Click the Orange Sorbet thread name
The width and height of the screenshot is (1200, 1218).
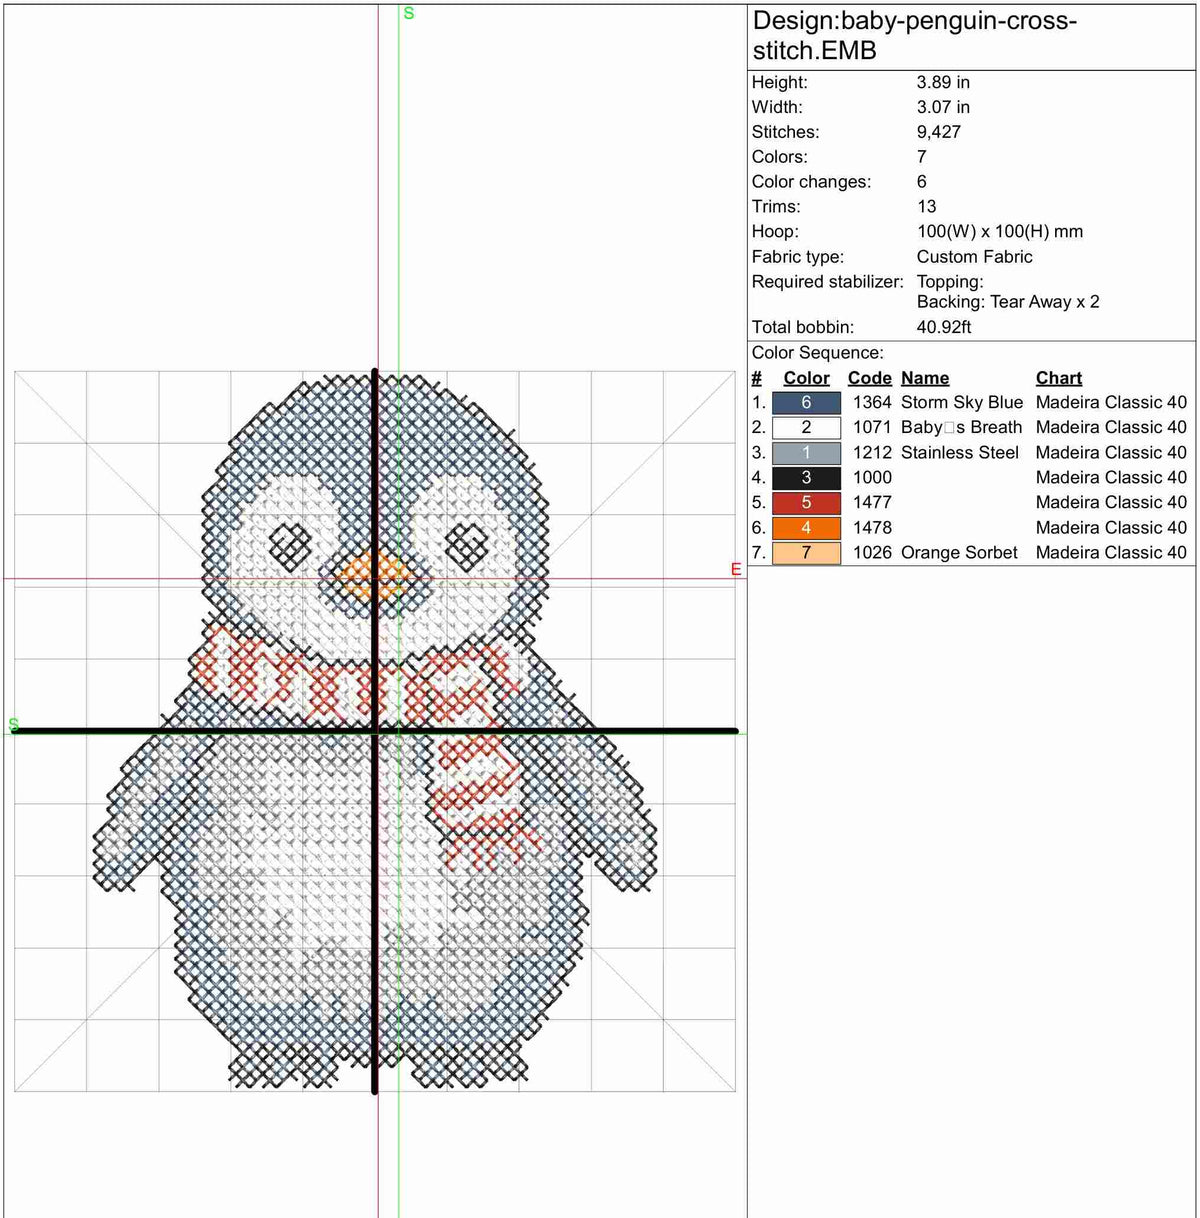click(x=959, y=552)
